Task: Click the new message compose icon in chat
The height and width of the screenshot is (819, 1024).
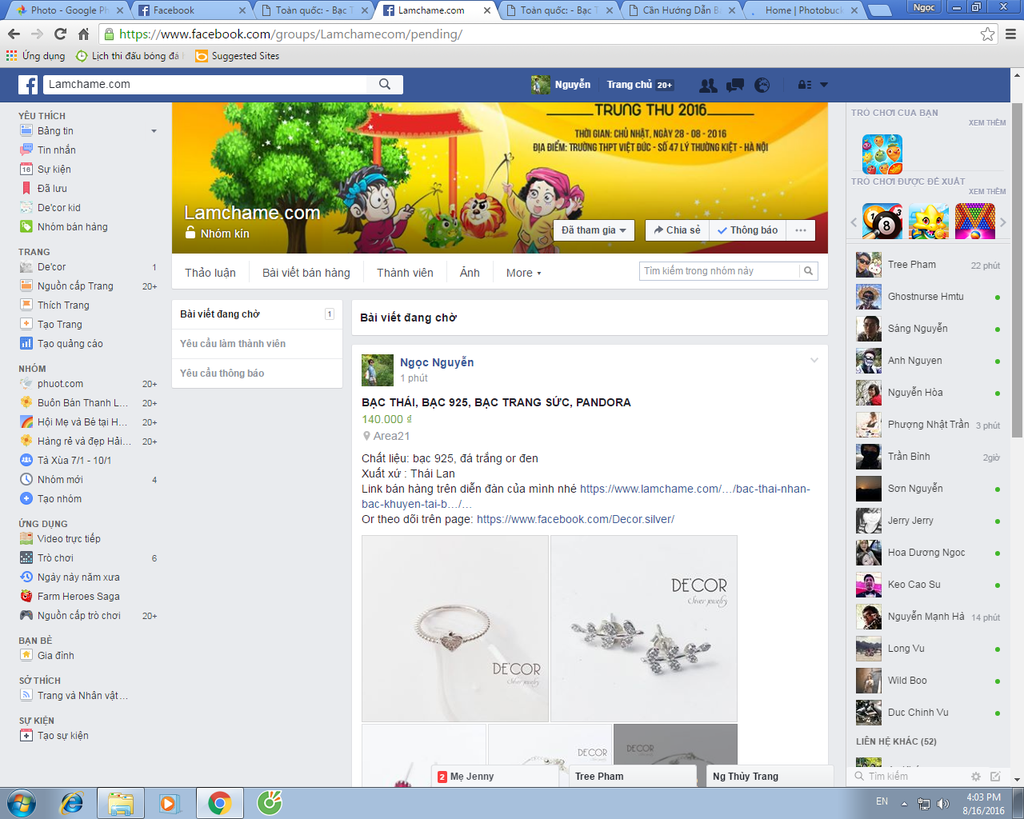Action: 995,777
